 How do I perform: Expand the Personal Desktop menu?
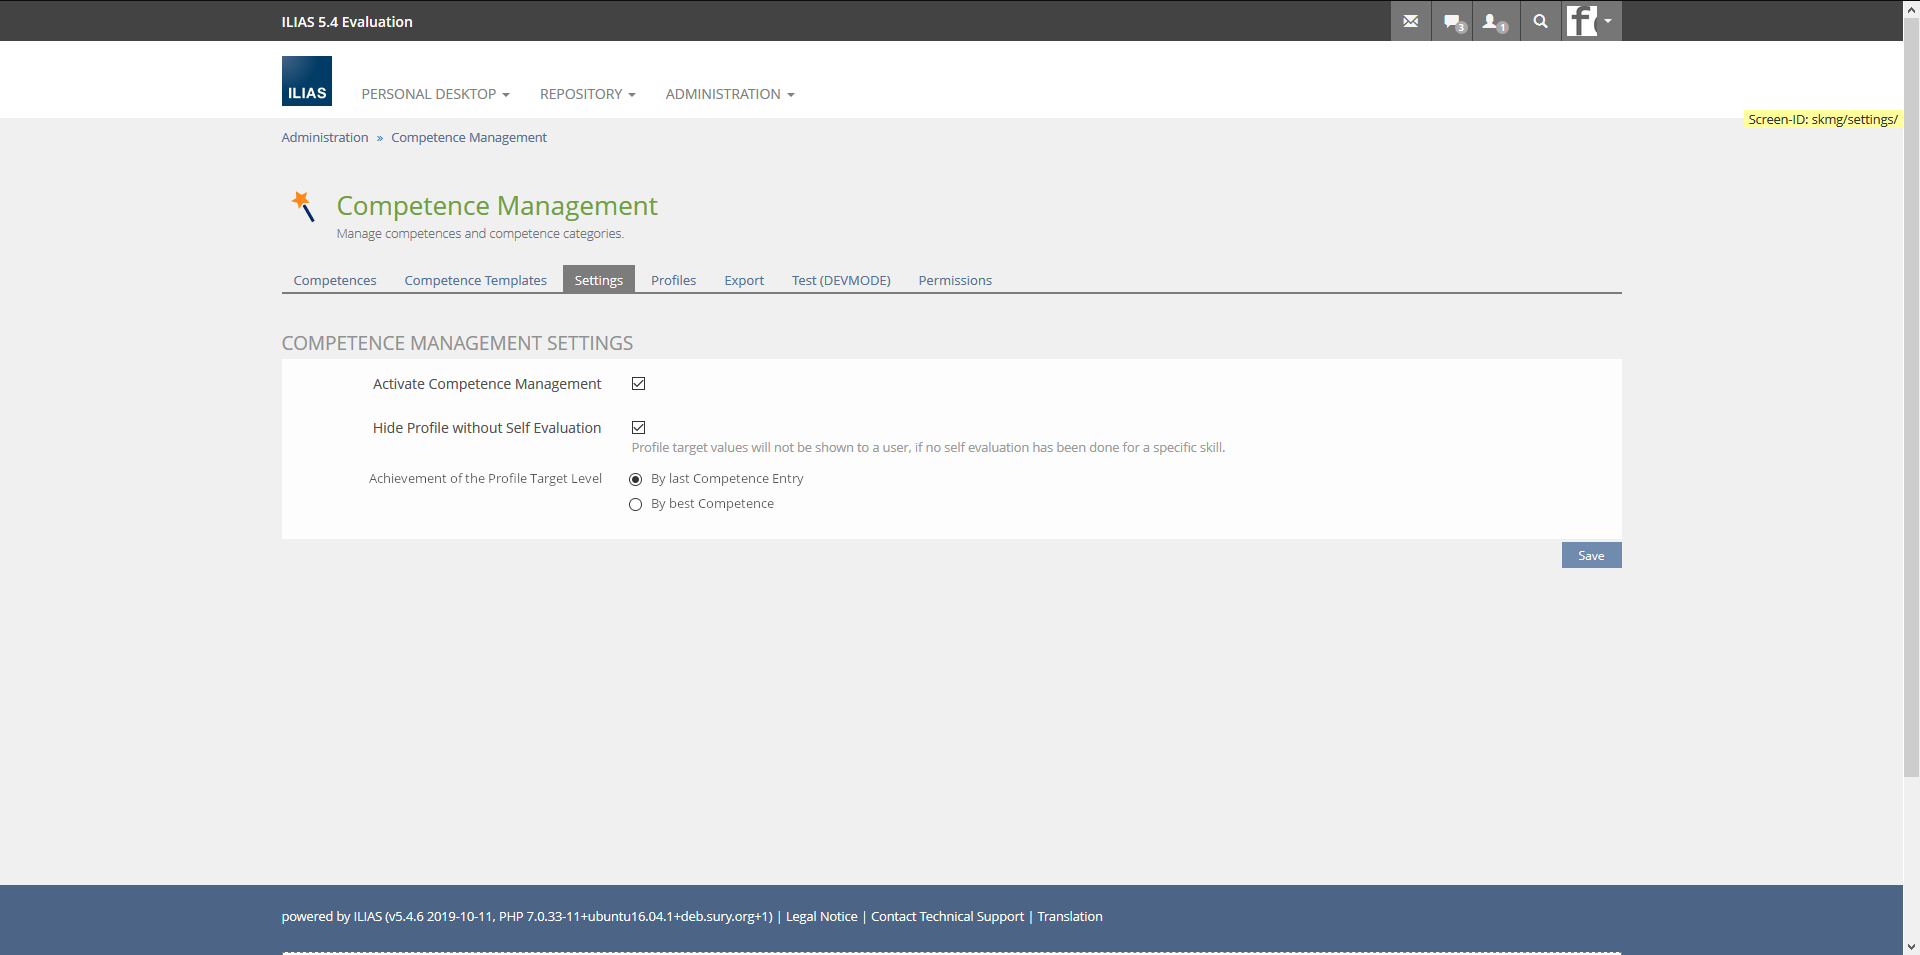[435, 94]
